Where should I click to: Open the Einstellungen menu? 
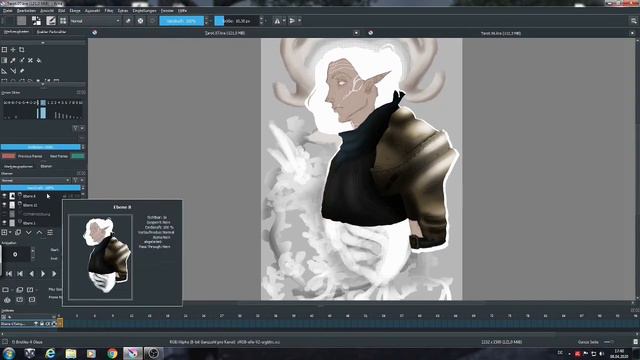(144, 11)
